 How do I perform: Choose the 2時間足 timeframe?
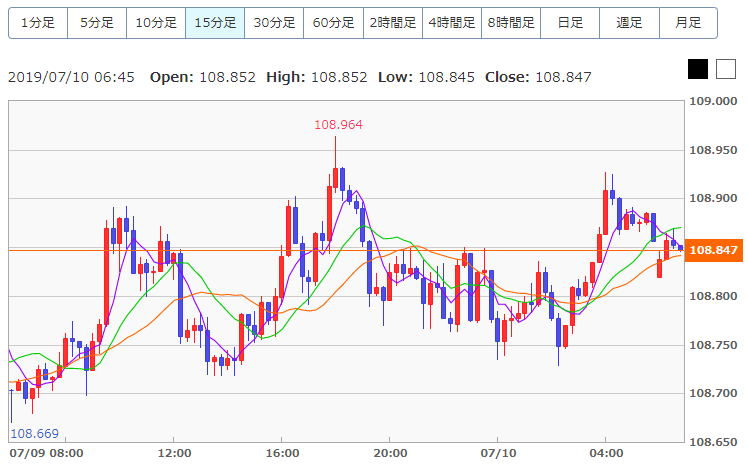(393, 23)
